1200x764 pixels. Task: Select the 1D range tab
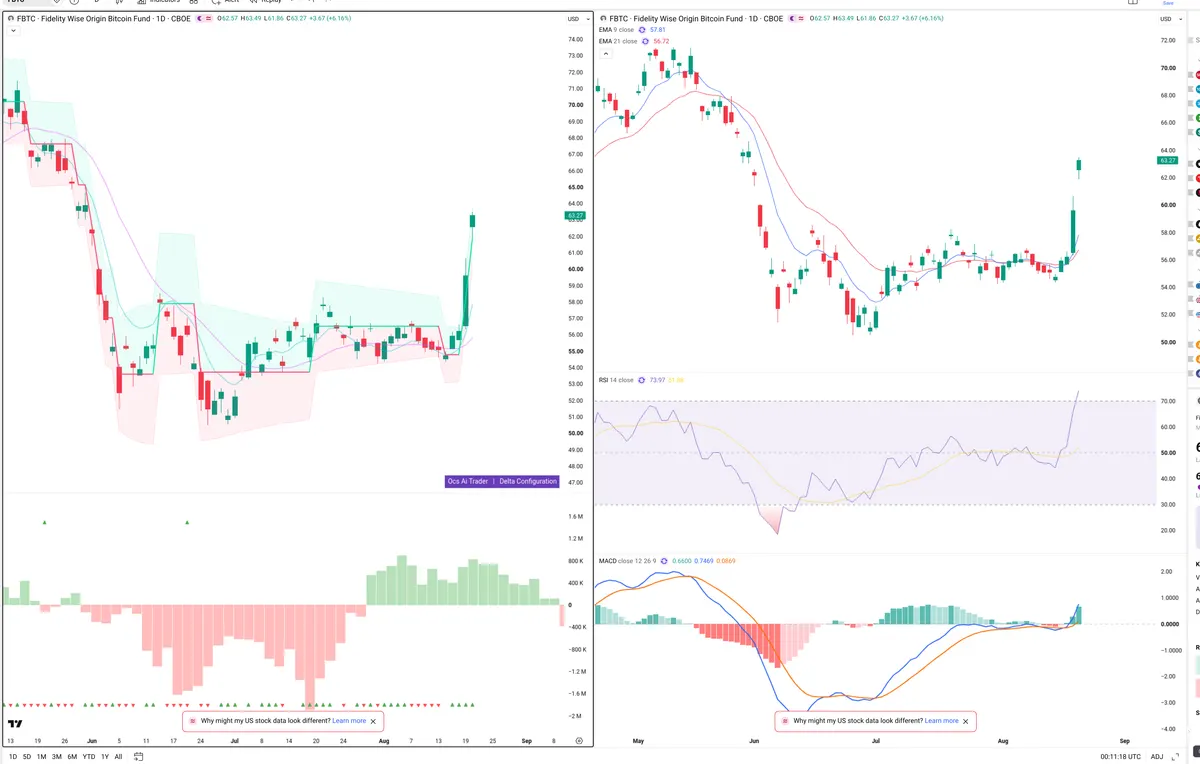[x=13, y=757]
